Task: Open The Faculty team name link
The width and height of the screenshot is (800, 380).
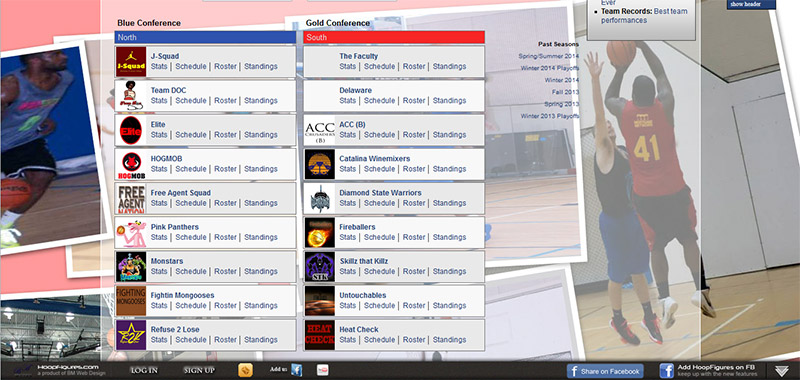Action: pos(359,56)
